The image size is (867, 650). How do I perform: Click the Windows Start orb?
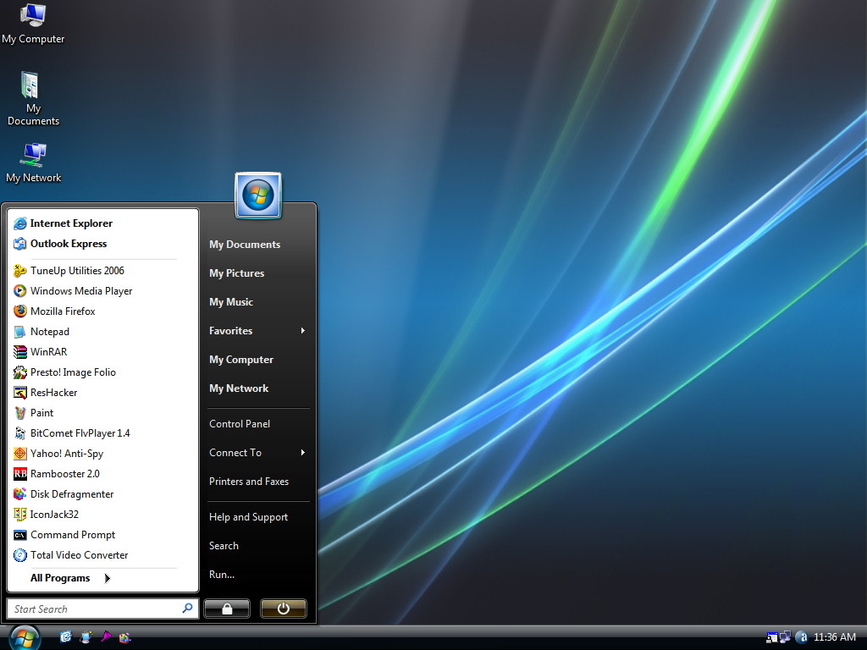click(22, 636)
